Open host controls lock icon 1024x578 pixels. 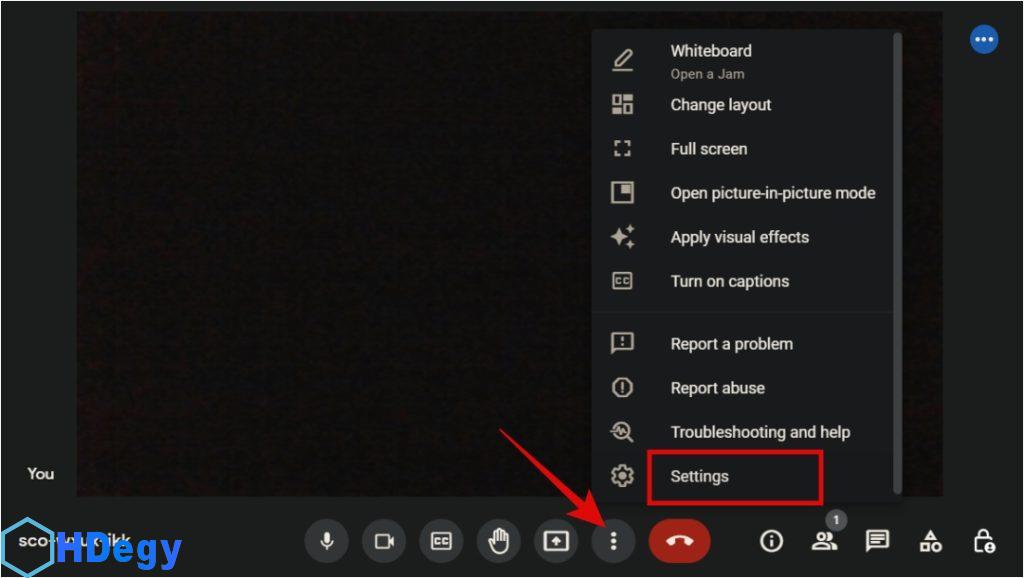[983, 541]
